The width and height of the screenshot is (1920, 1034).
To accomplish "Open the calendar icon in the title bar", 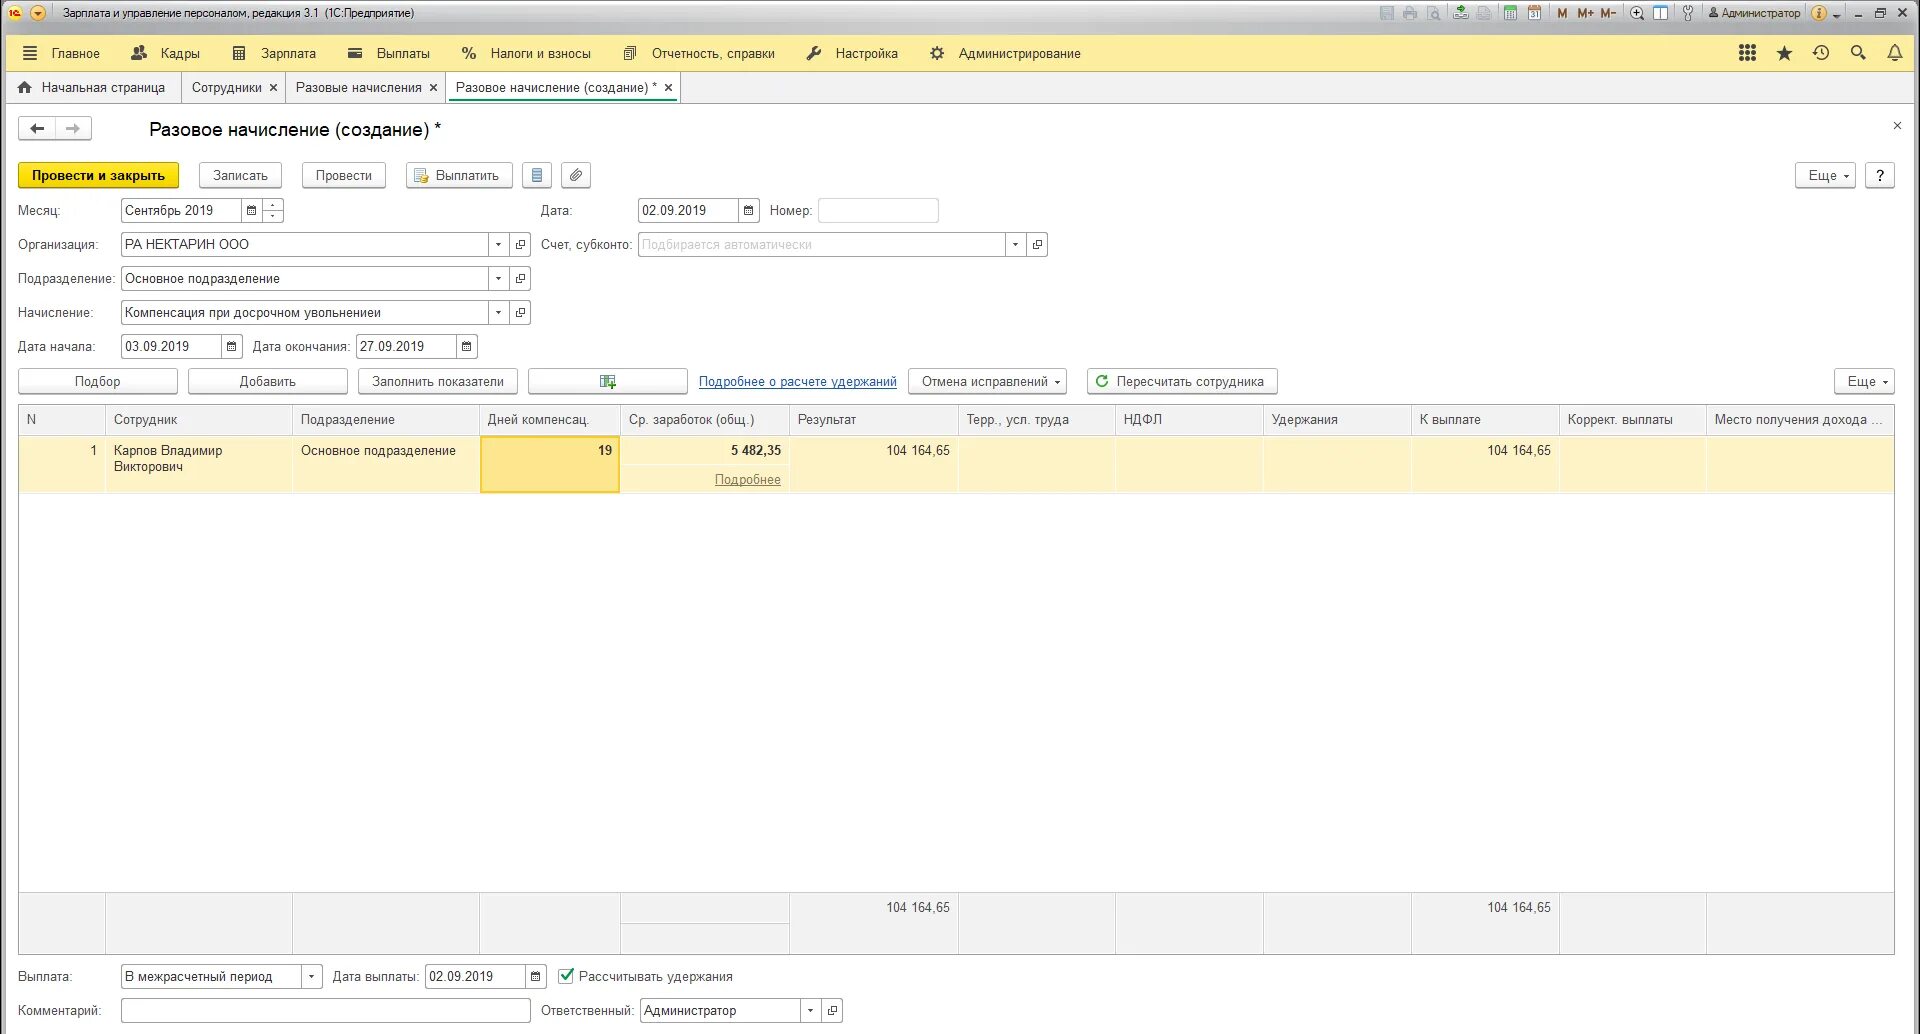I will coord(1534,13).
